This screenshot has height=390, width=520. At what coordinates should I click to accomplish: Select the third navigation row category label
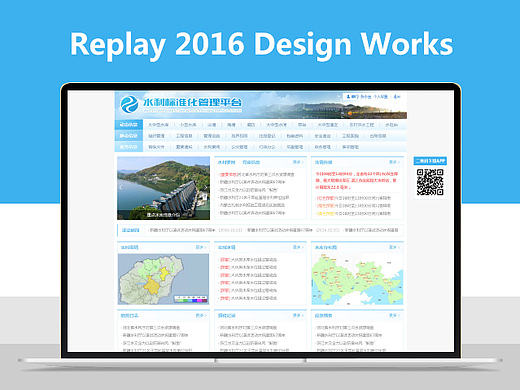129,147
